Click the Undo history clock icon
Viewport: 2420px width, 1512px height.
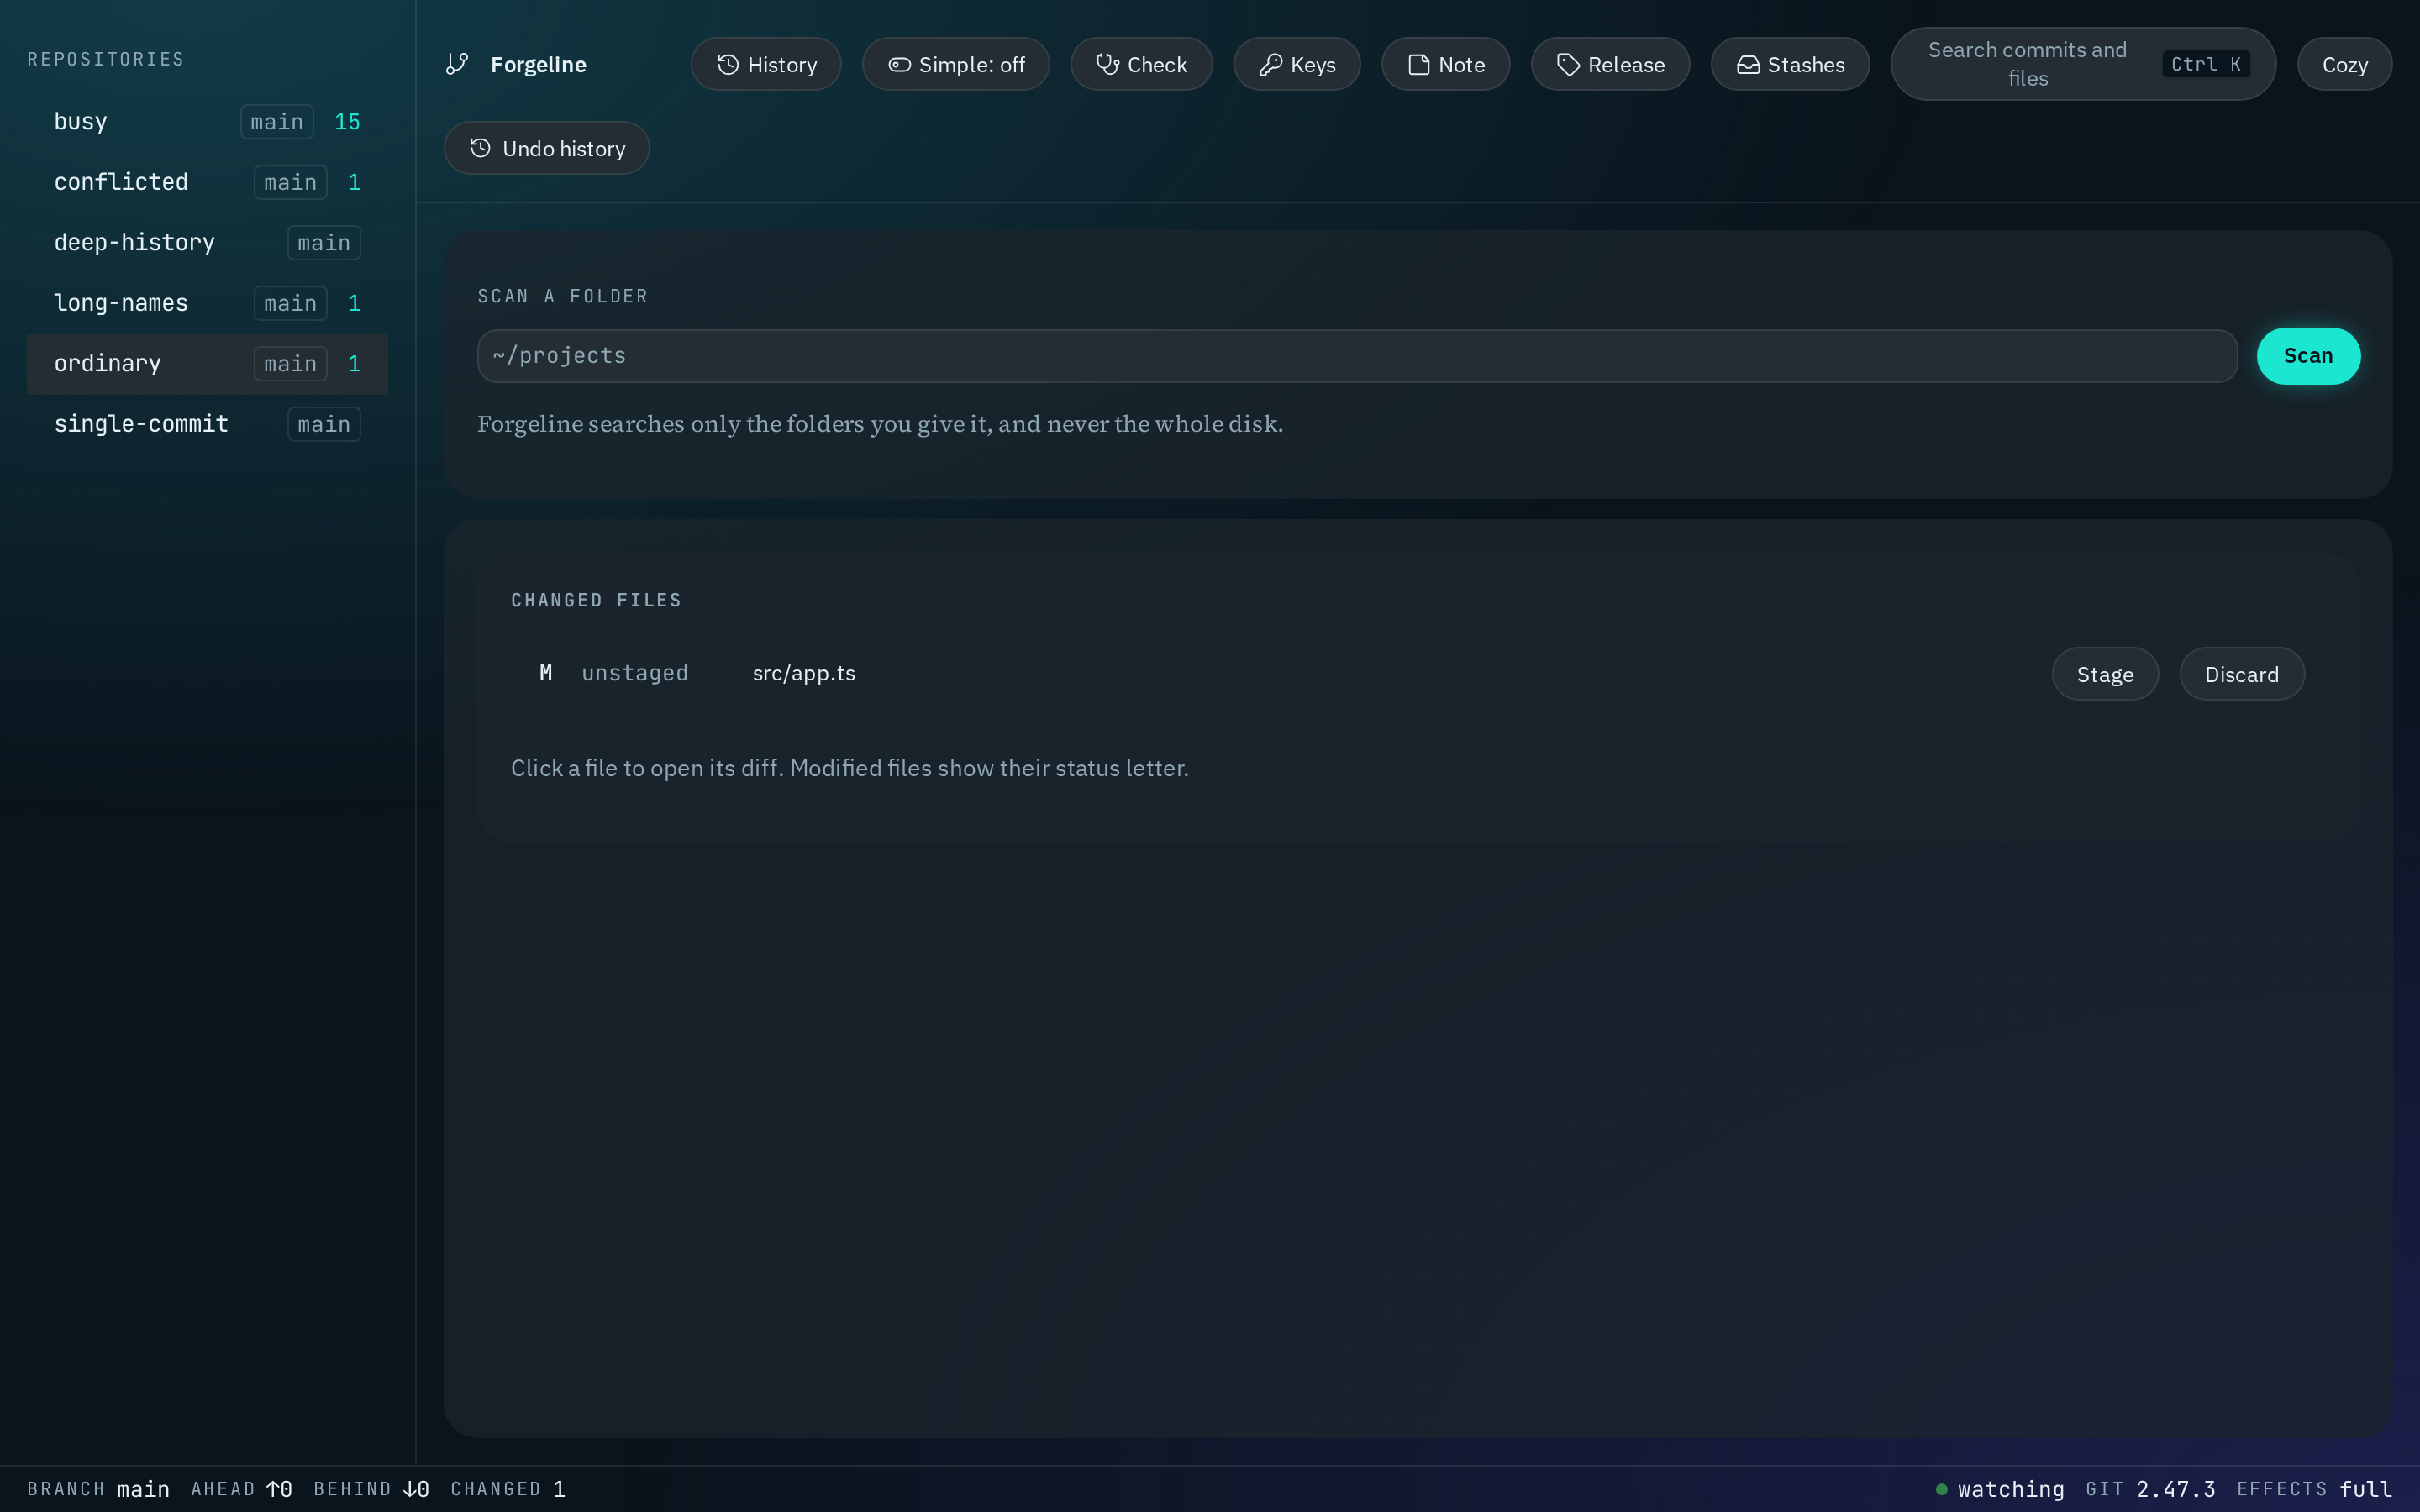click(x=481, y=148)
